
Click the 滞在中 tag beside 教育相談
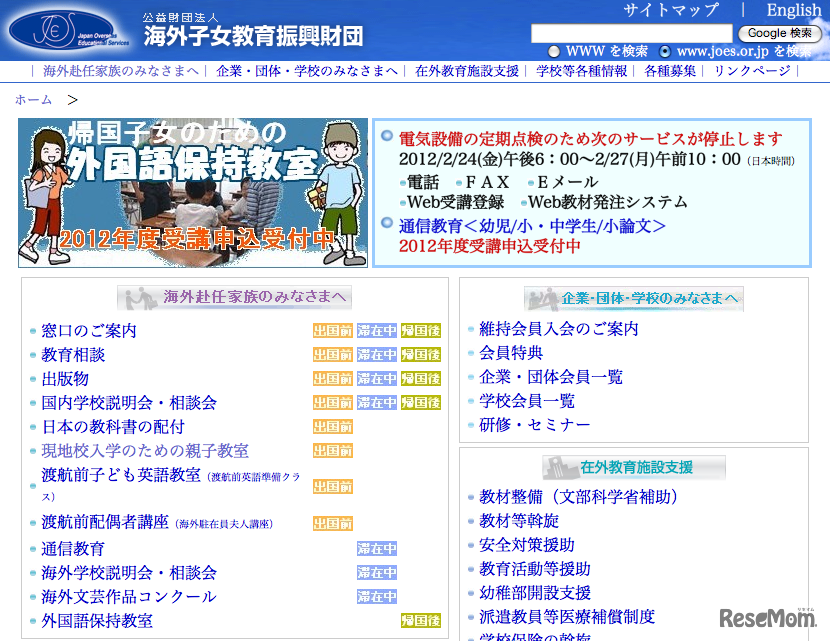tap(375, 354)
